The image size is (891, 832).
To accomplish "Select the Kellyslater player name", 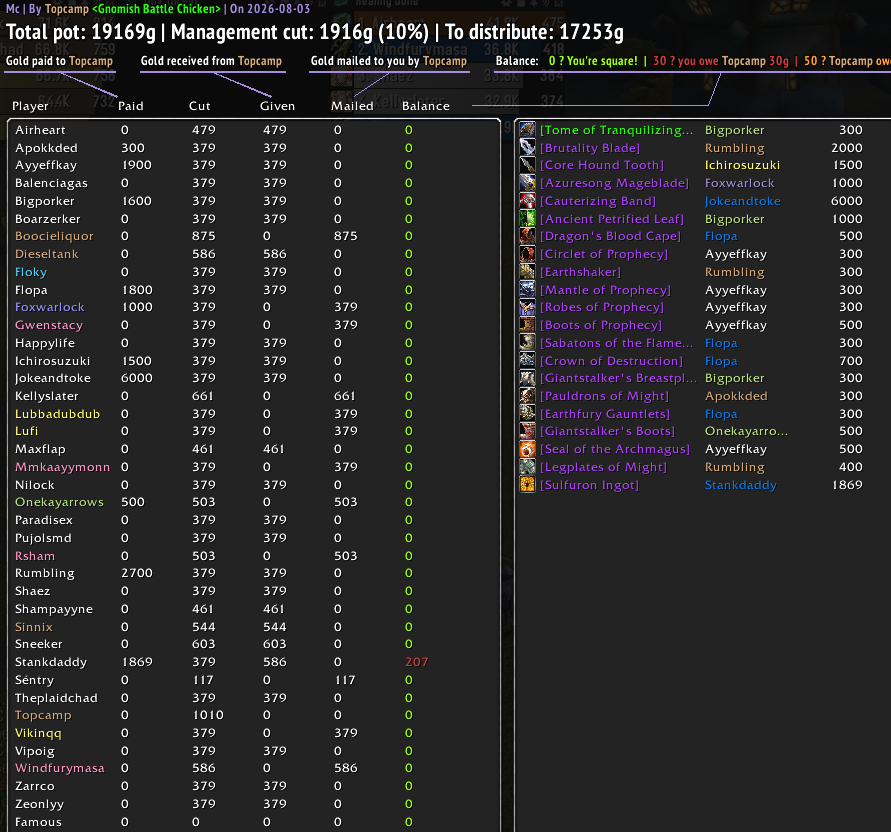I will [47, 396].
